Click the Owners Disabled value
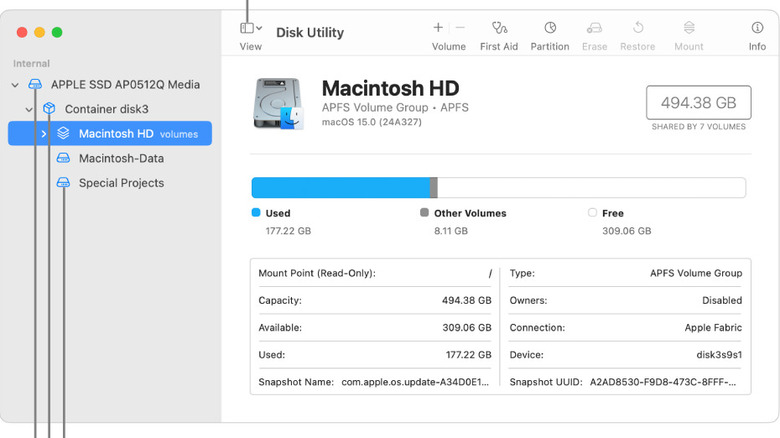Image resolution: width=780 pixels, height=438 pixels. (x=722, y=301)
